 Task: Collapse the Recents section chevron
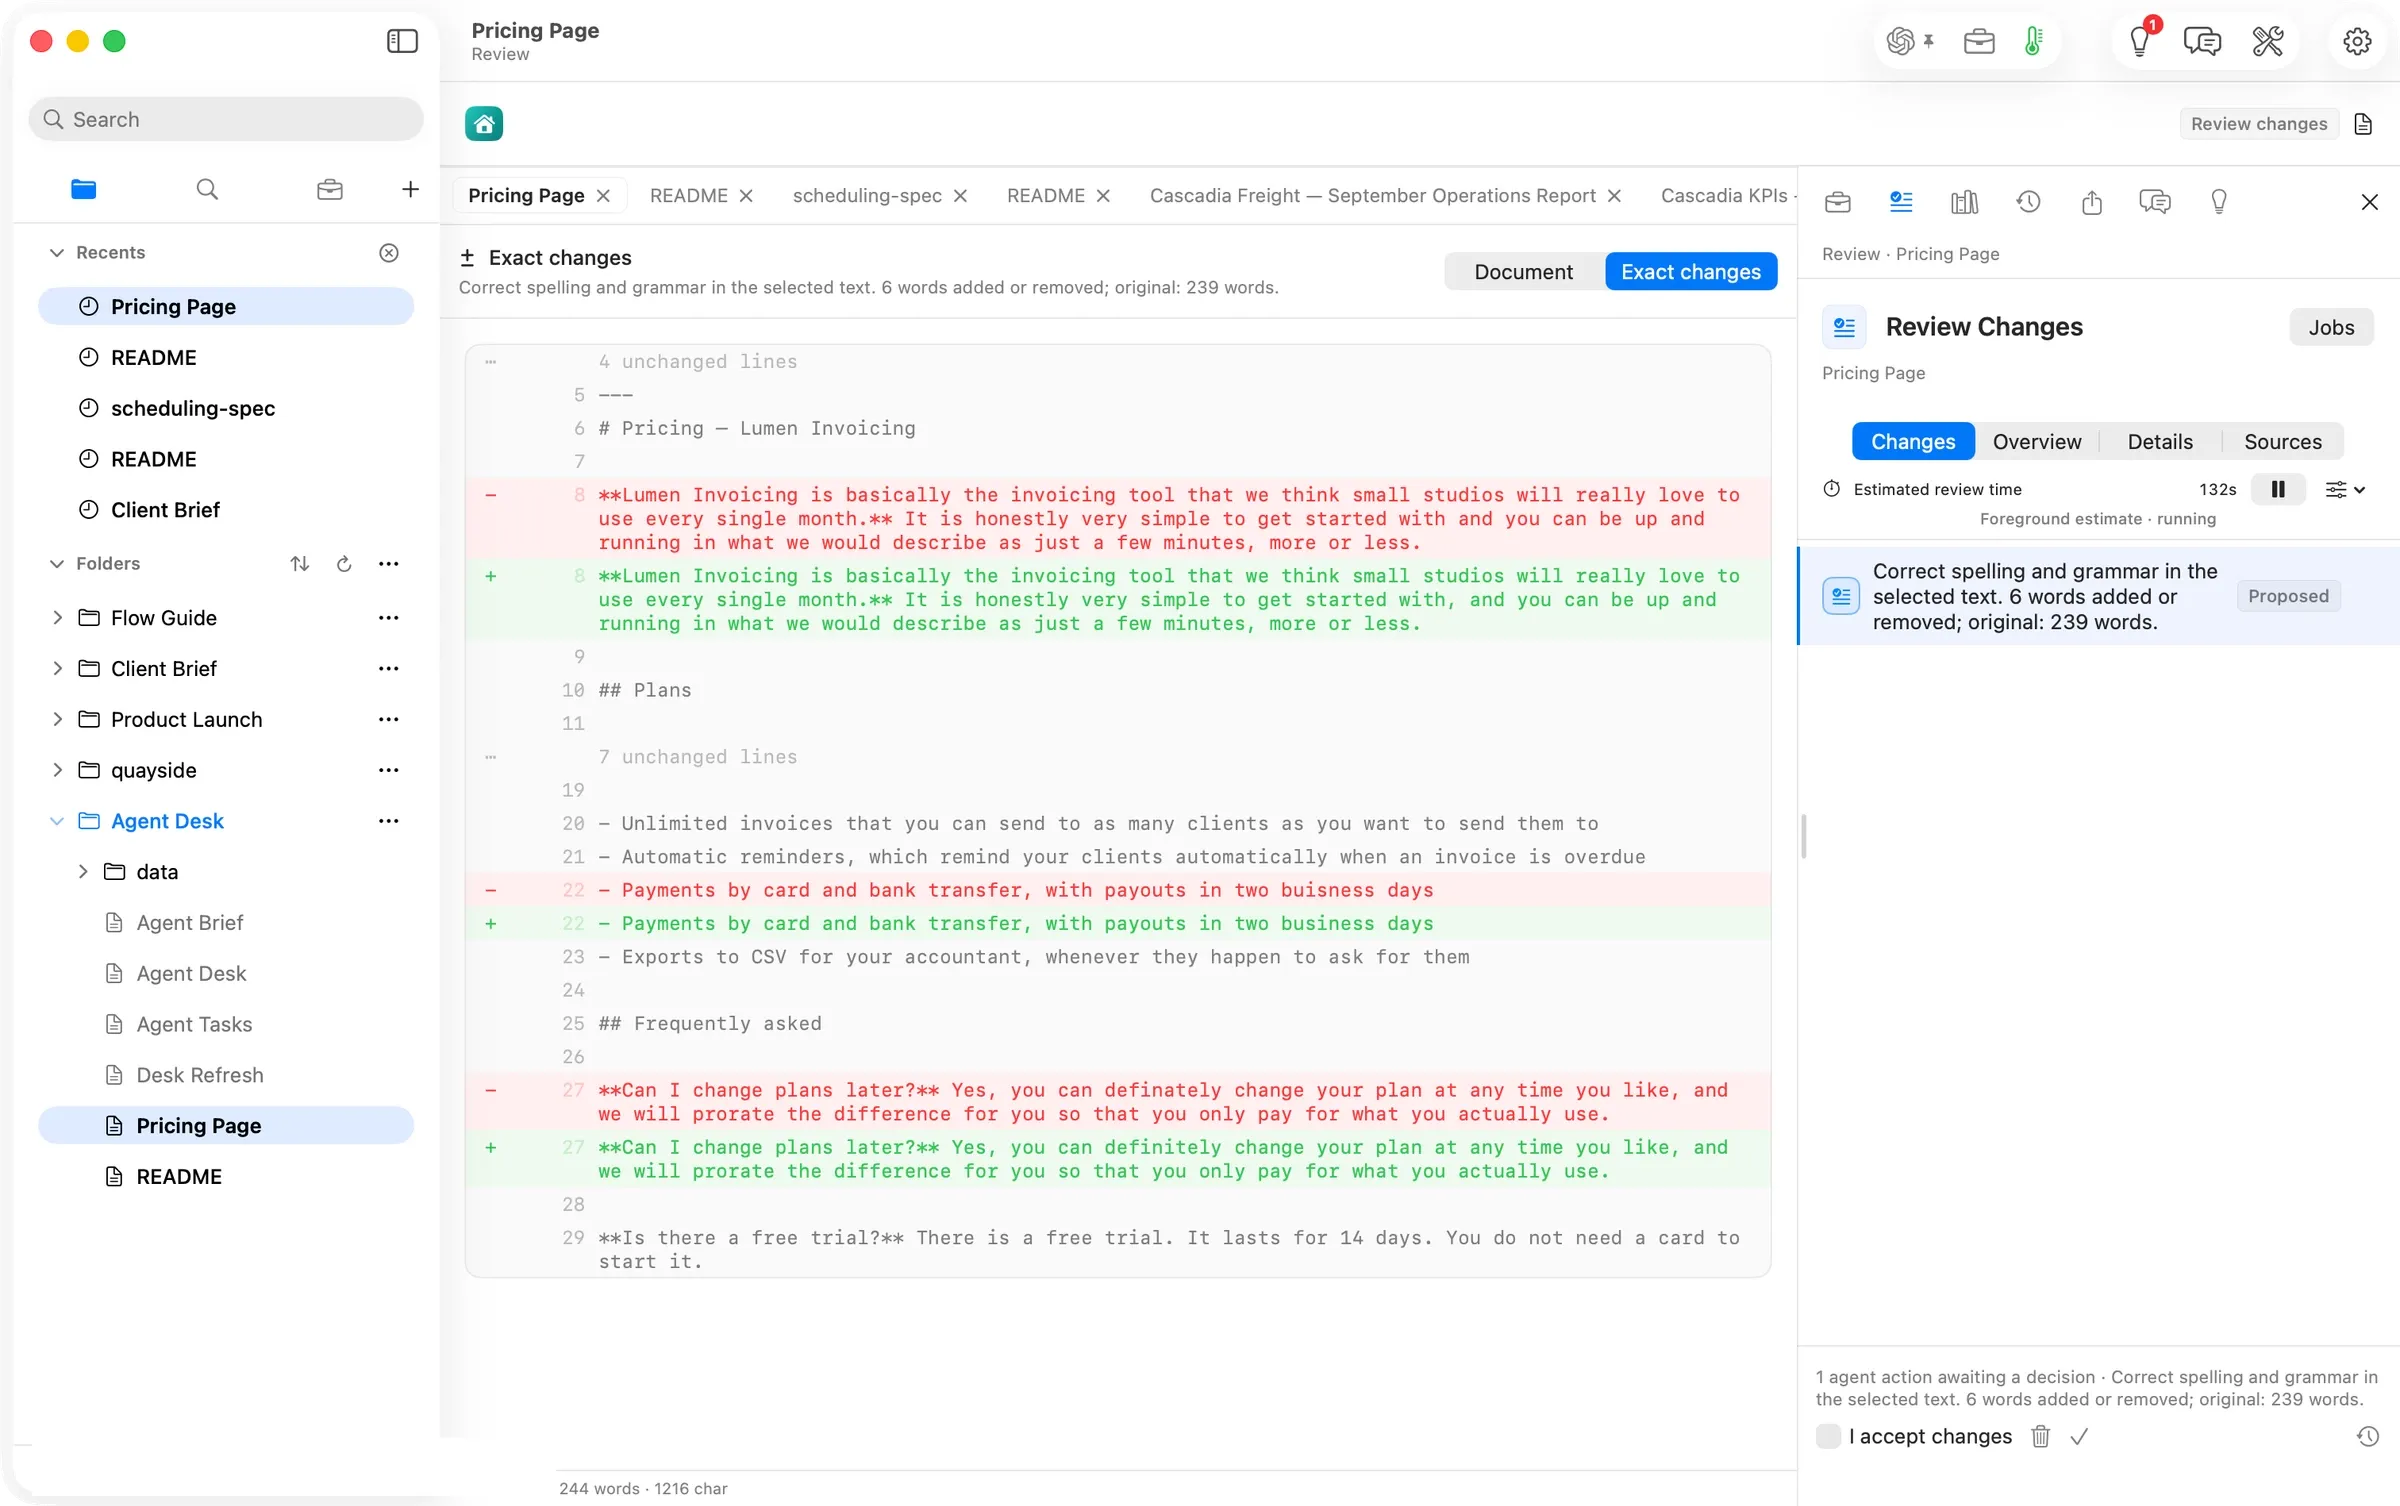[x=57, y=253]
